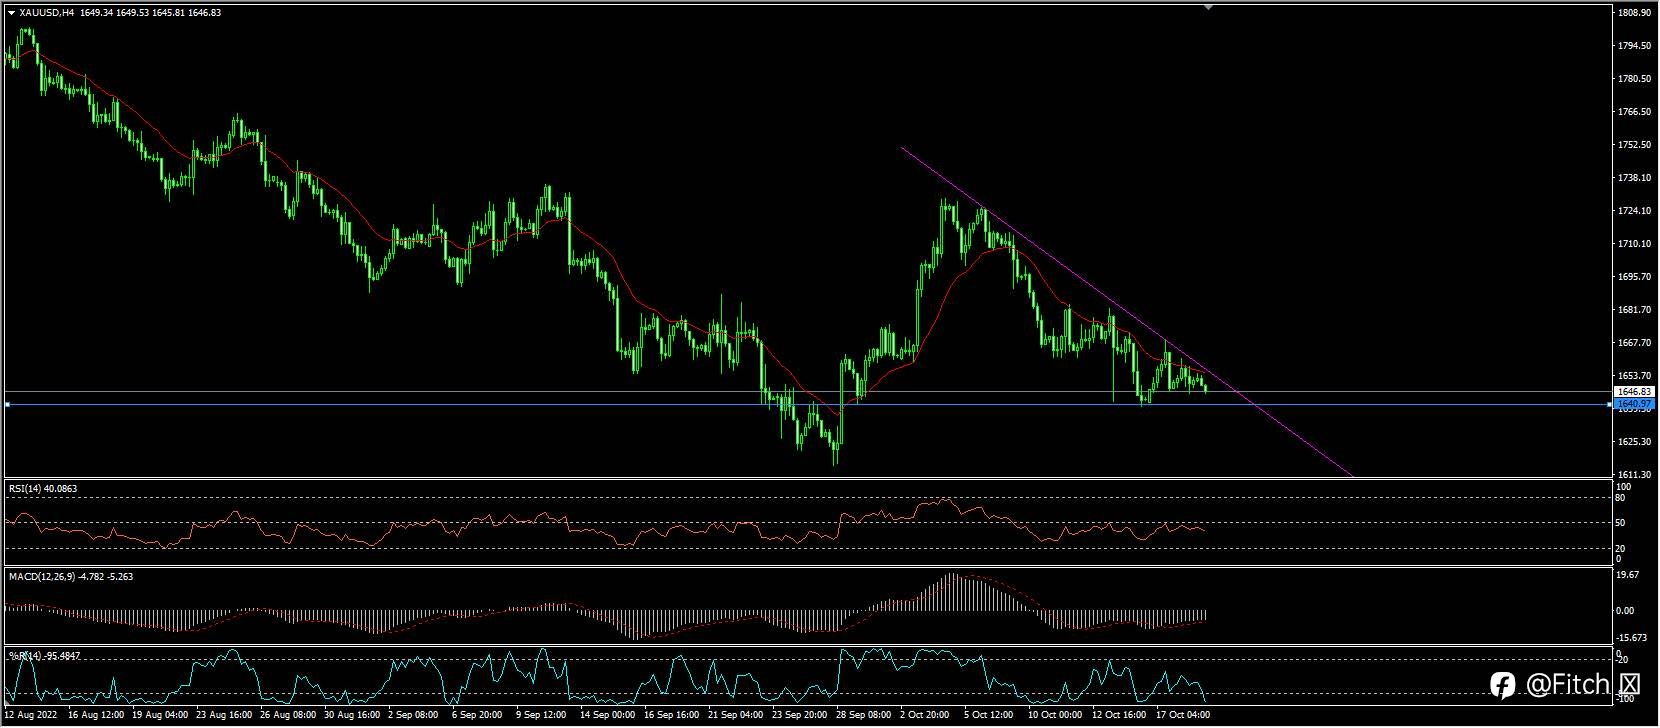Click the 1780.50 price scale label

pyautogui.click(x=1632, y=79)
